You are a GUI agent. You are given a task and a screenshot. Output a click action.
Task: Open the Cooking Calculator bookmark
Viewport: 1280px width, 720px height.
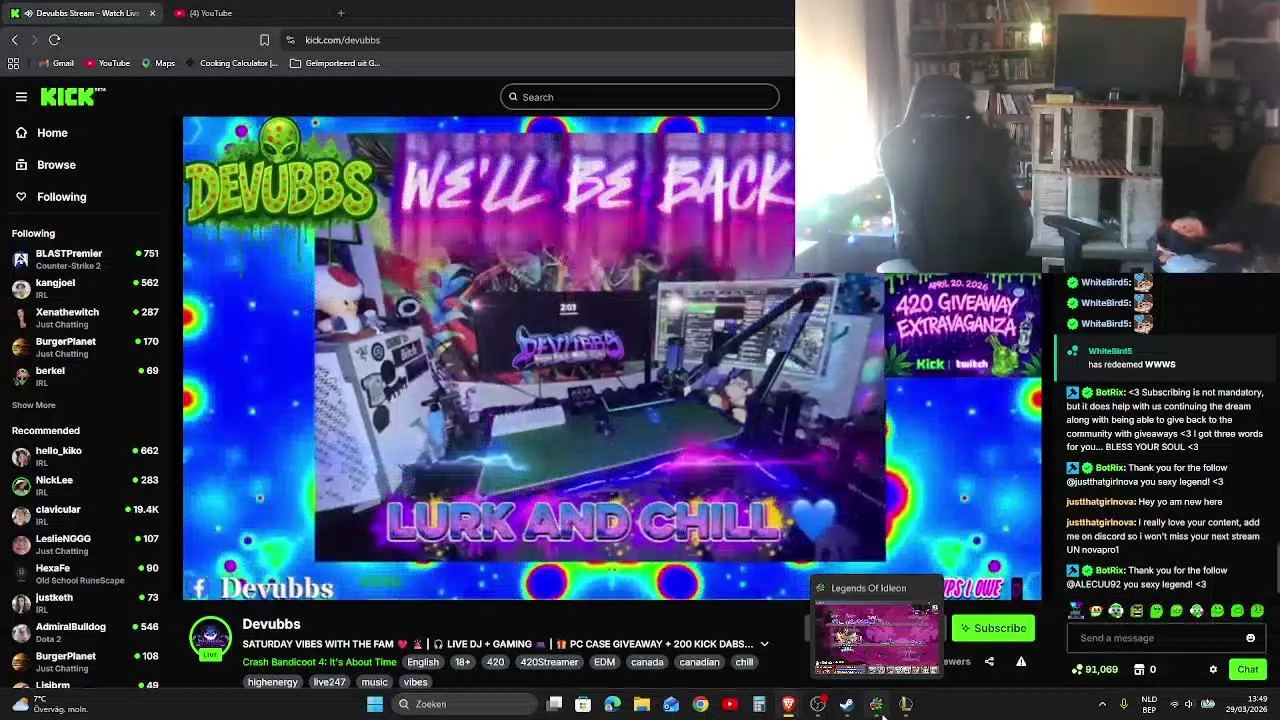pos(232,63)
